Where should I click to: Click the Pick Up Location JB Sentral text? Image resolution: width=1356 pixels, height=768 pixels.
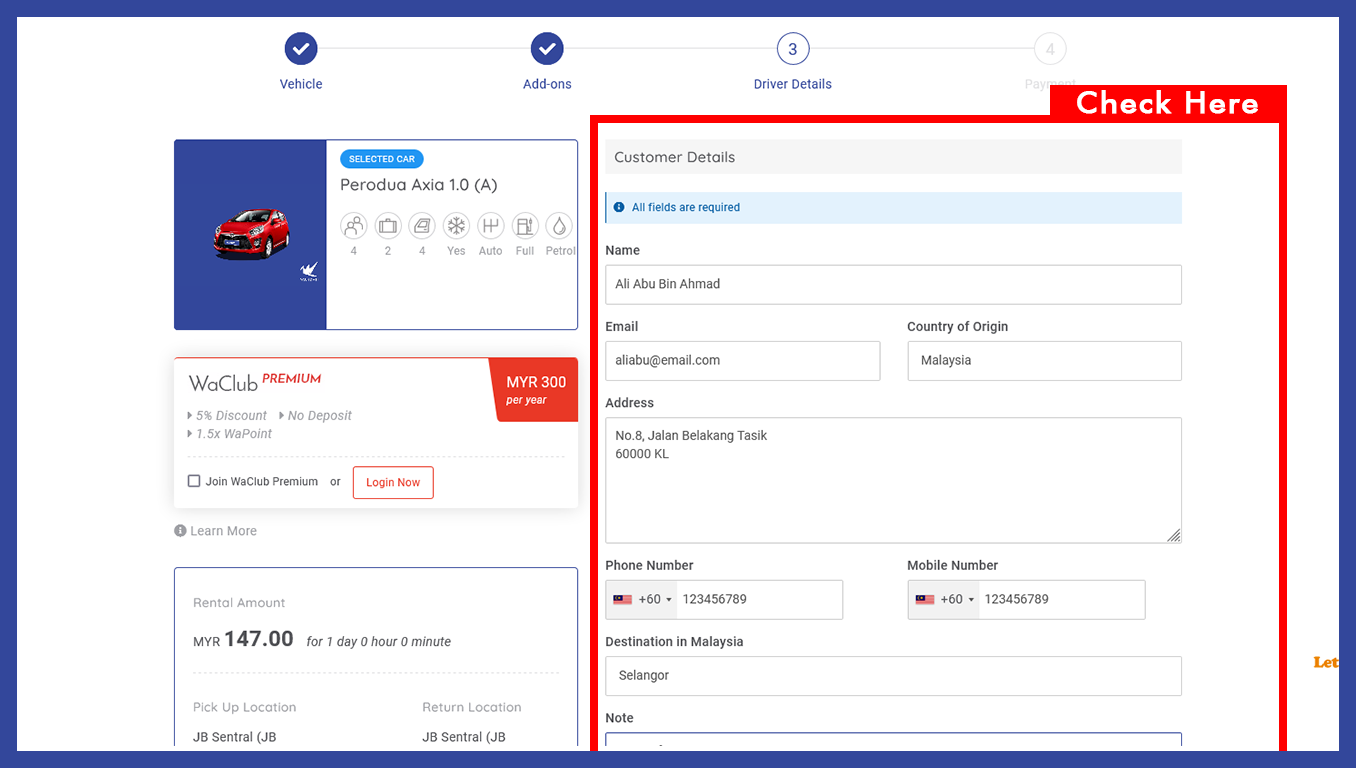[x=235, y=738]
